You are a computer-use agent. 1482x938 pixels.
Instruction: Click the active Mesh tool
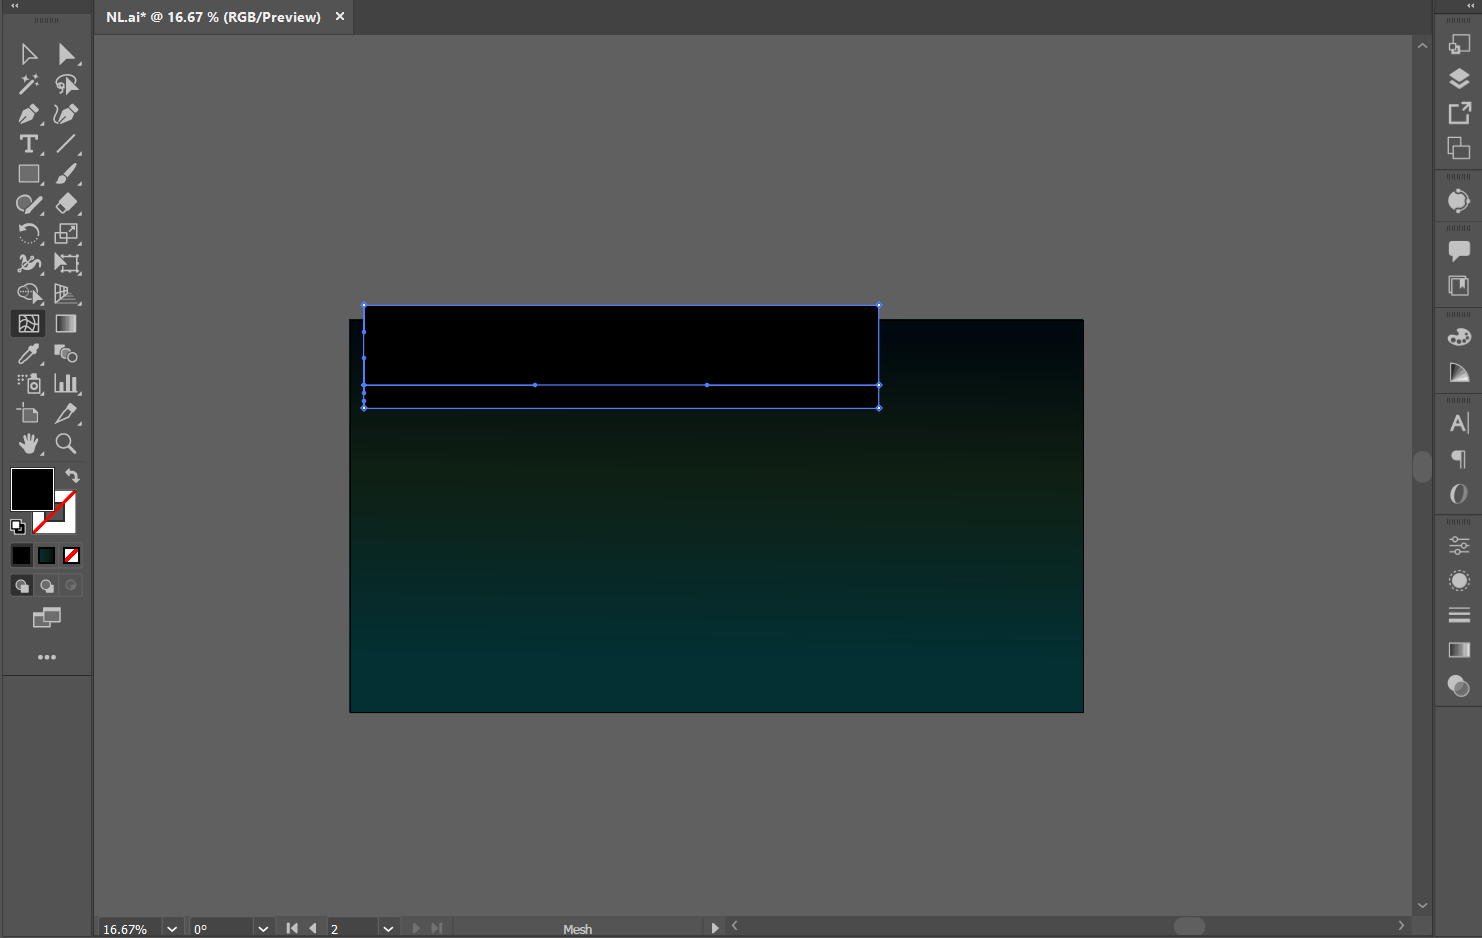[29, 324]
